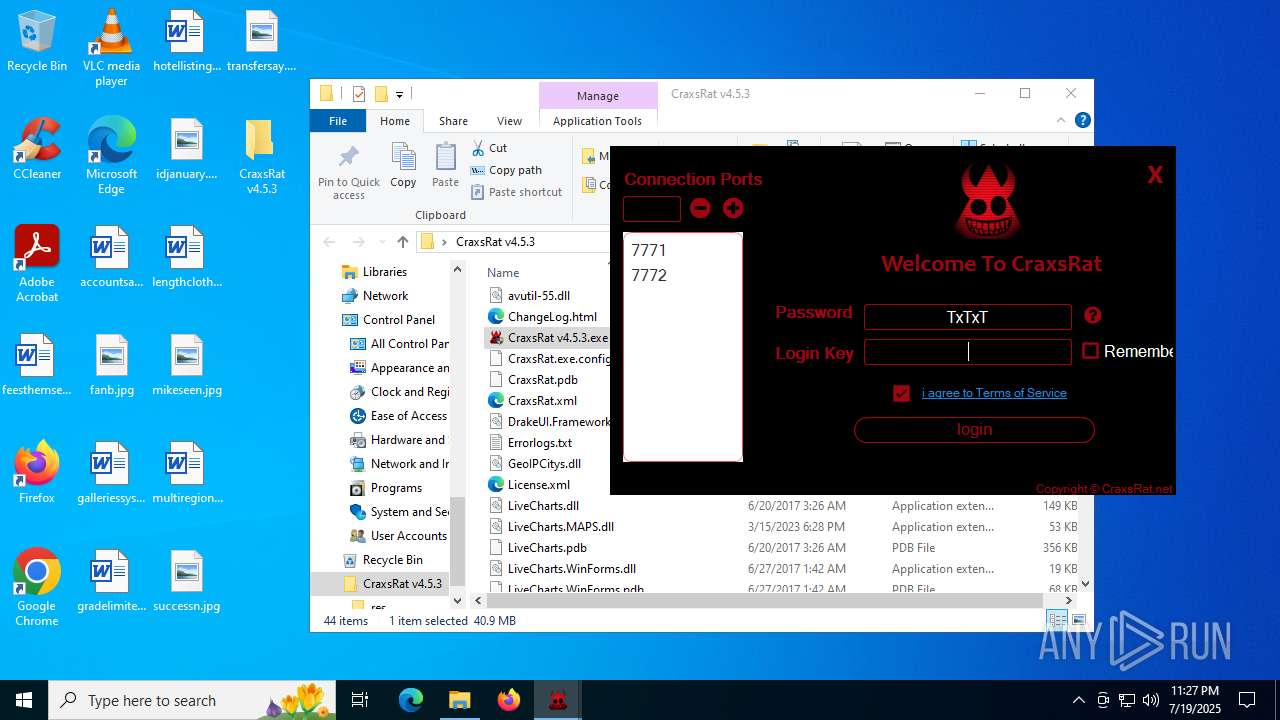Open Customize Quick Access Toolbar dropdown
This screenshot has height=720, width=1280.
click(x=399, y=95)
